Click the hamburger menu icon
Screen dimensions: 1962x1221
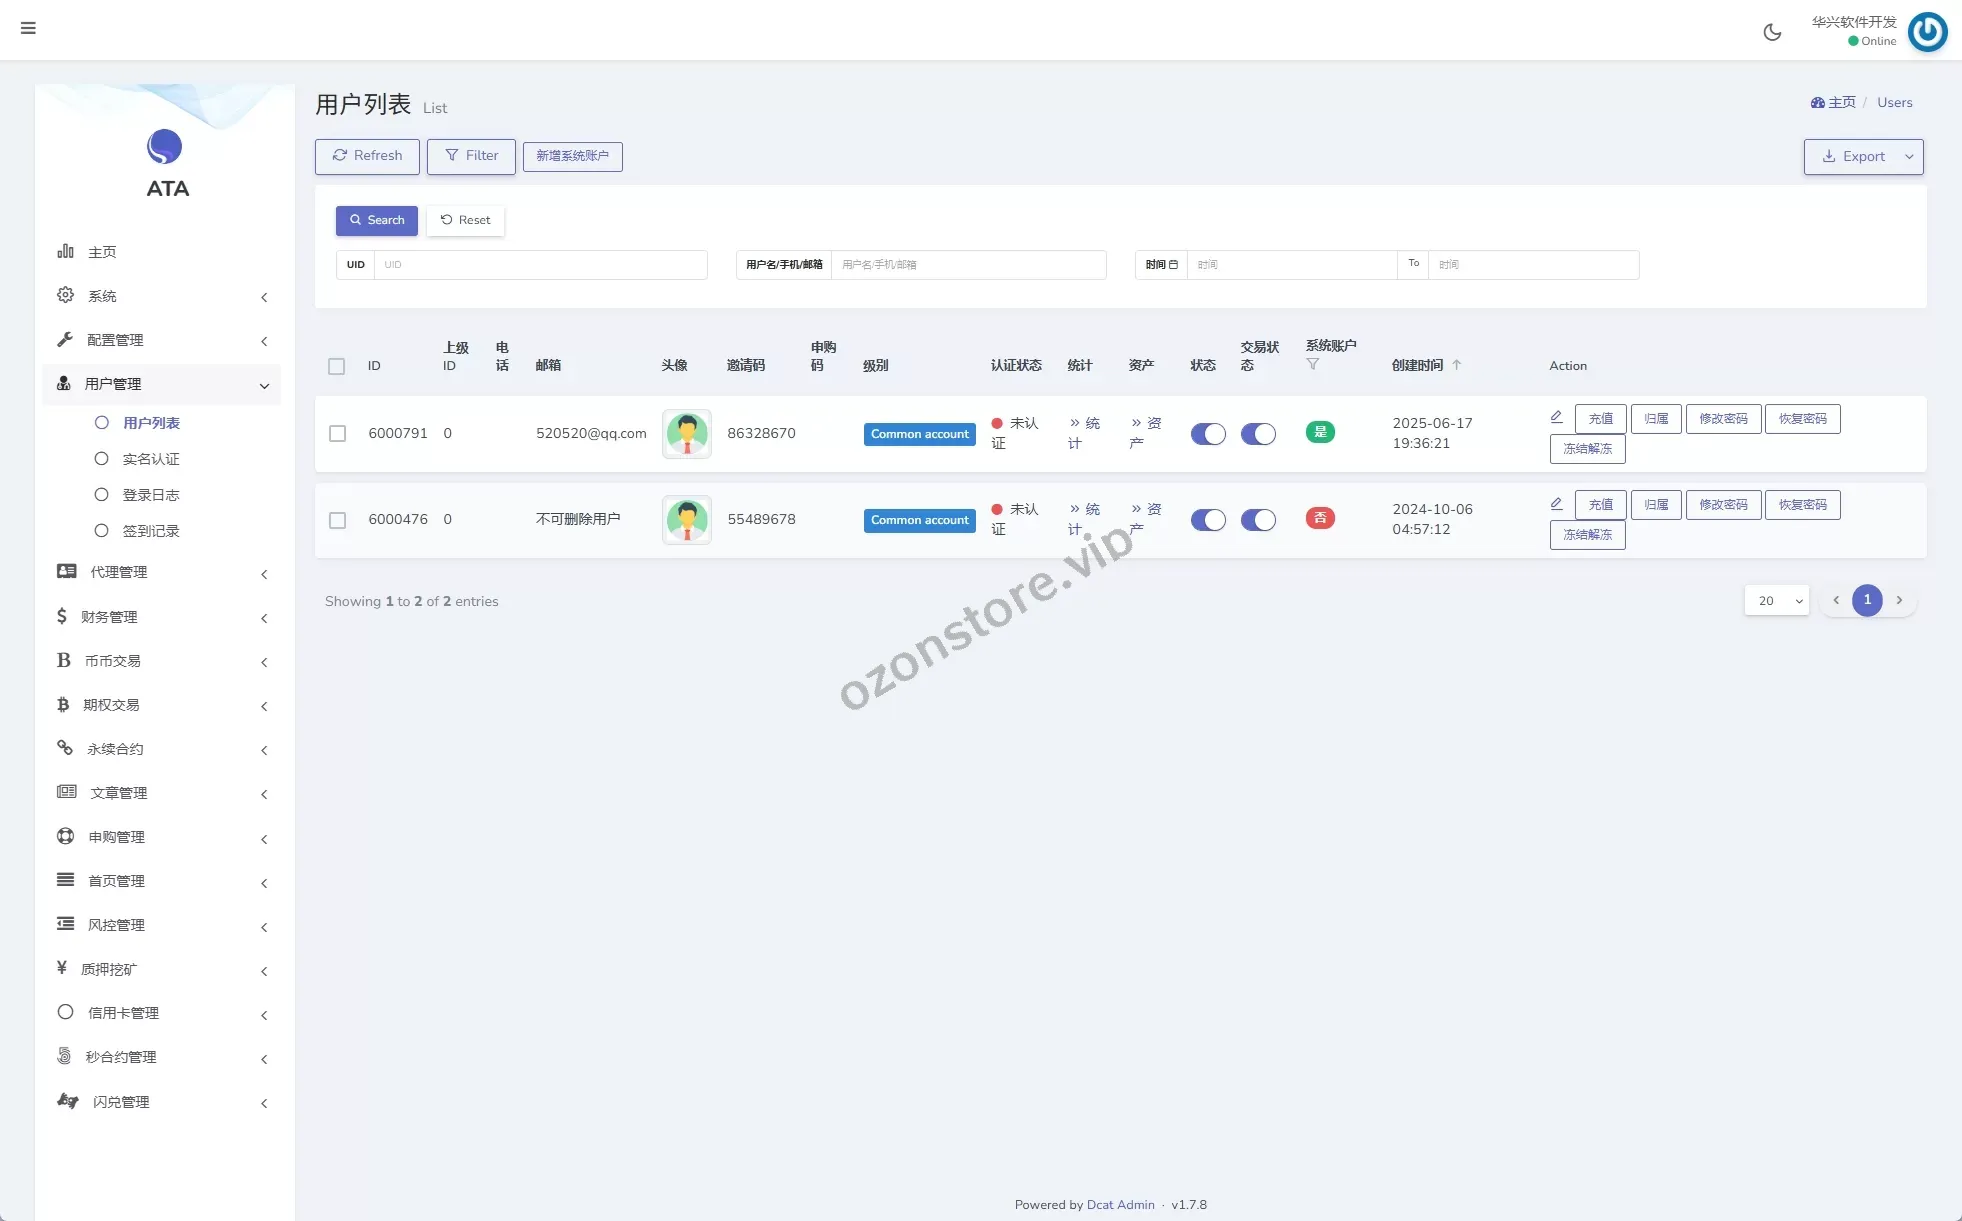click(28, 28)
